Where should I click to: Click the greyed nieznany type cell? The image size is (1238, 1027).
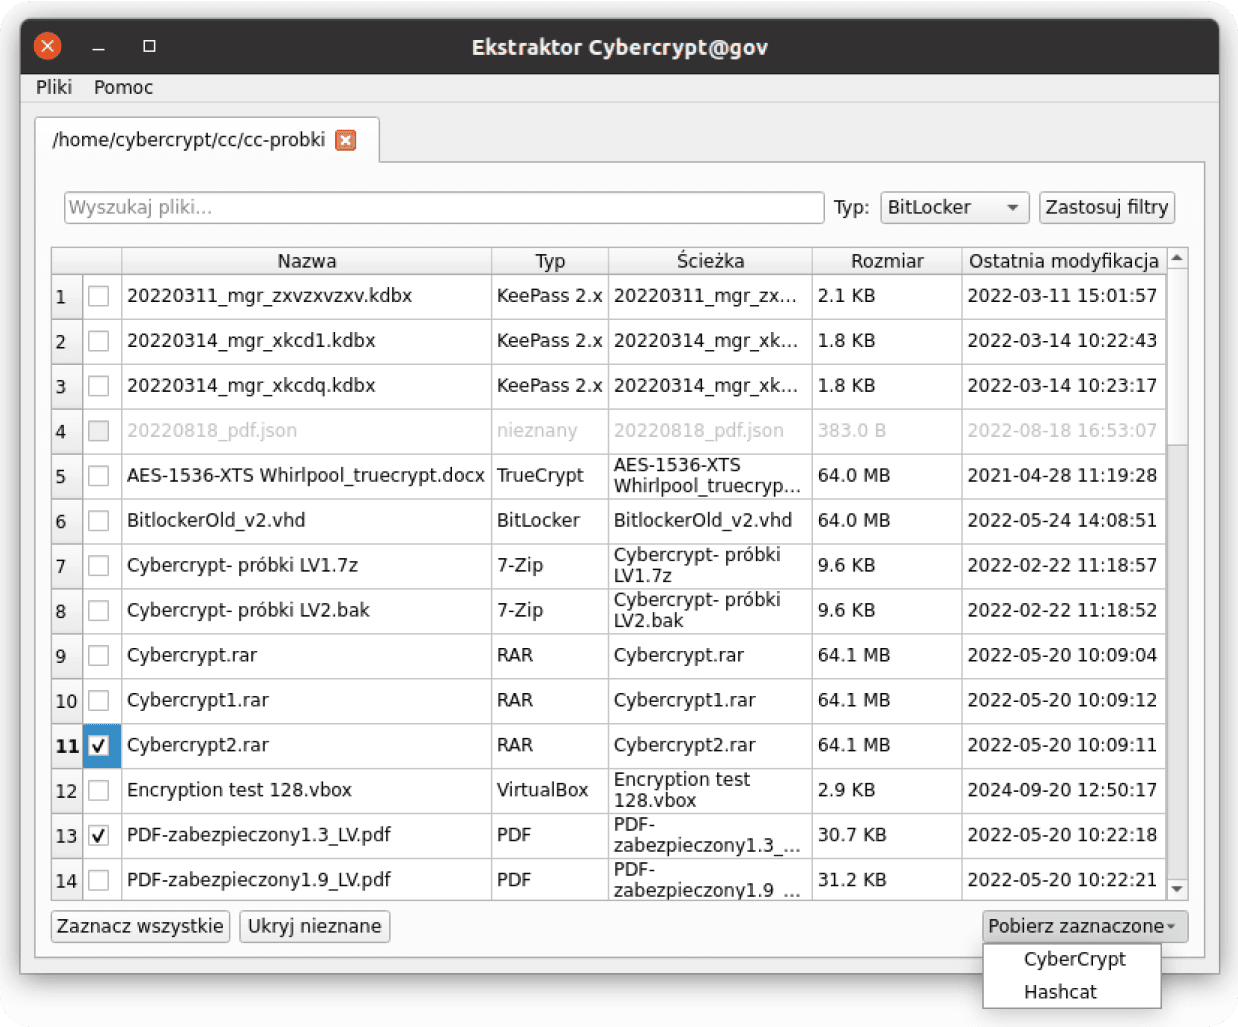click(550, 431)
